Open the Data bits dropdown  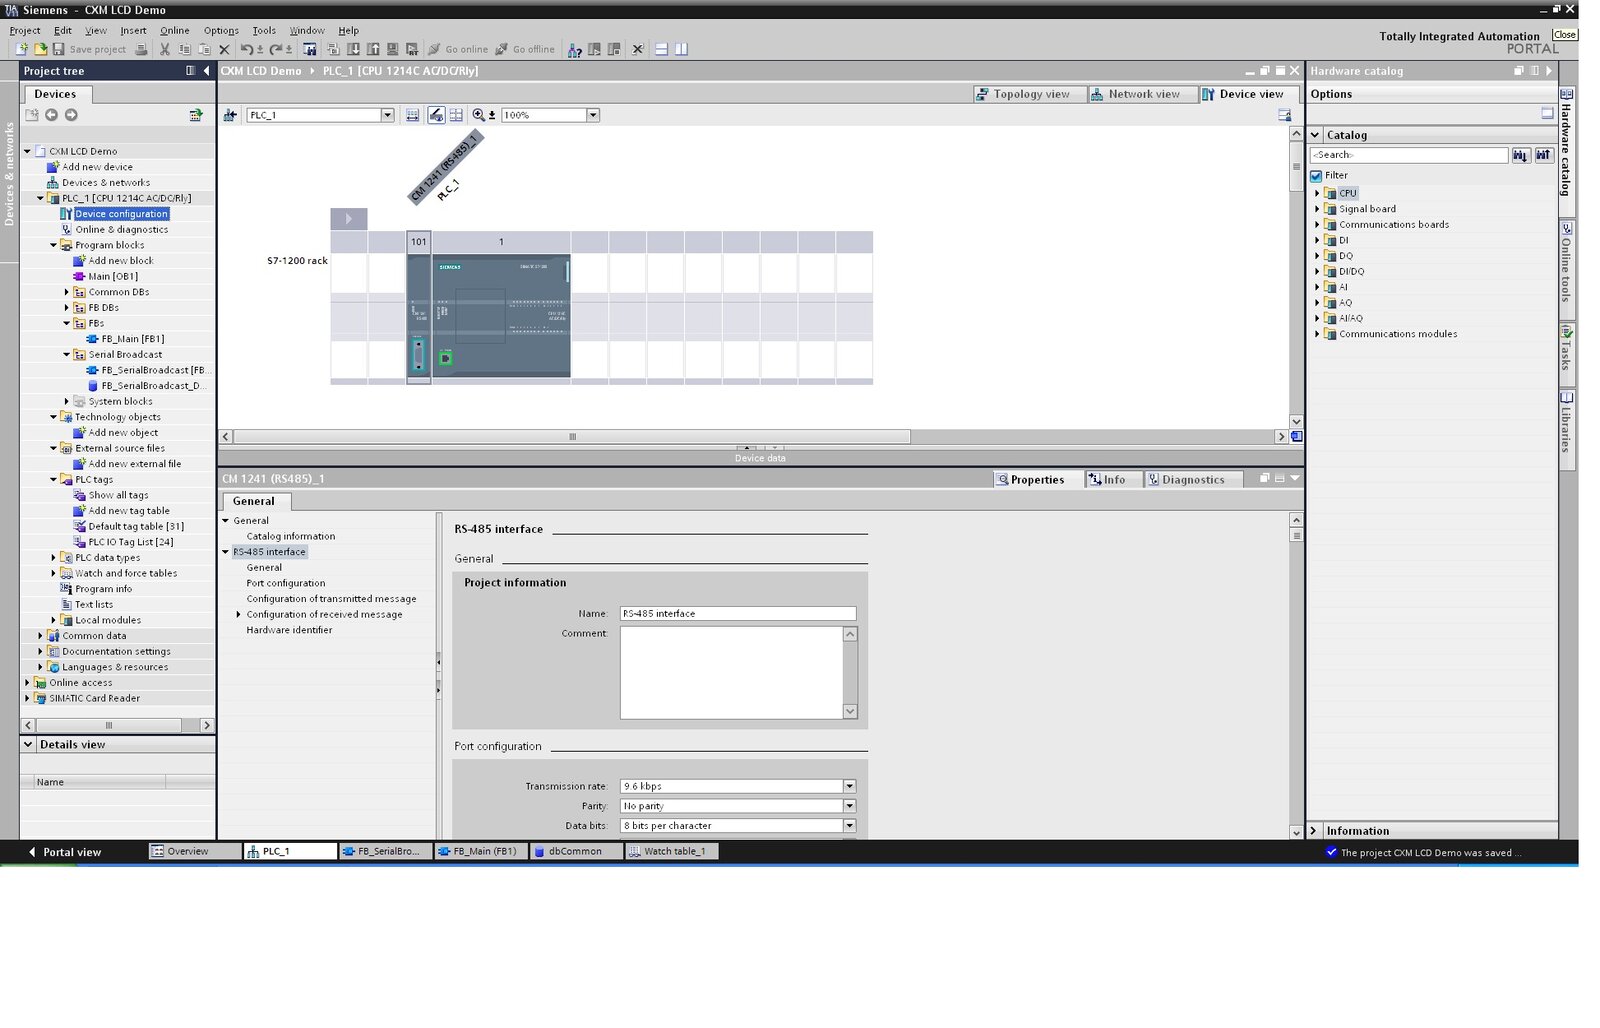(849, 826)
